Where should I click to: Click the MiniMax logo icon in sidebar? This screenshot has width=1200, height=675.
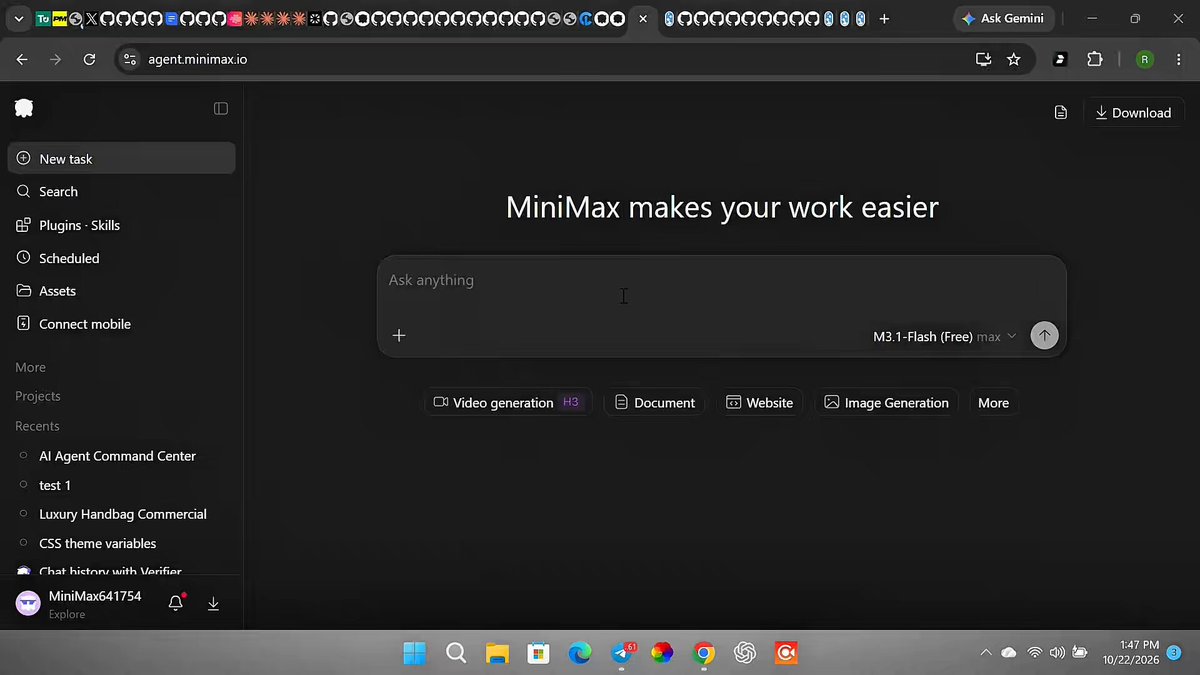24,108
